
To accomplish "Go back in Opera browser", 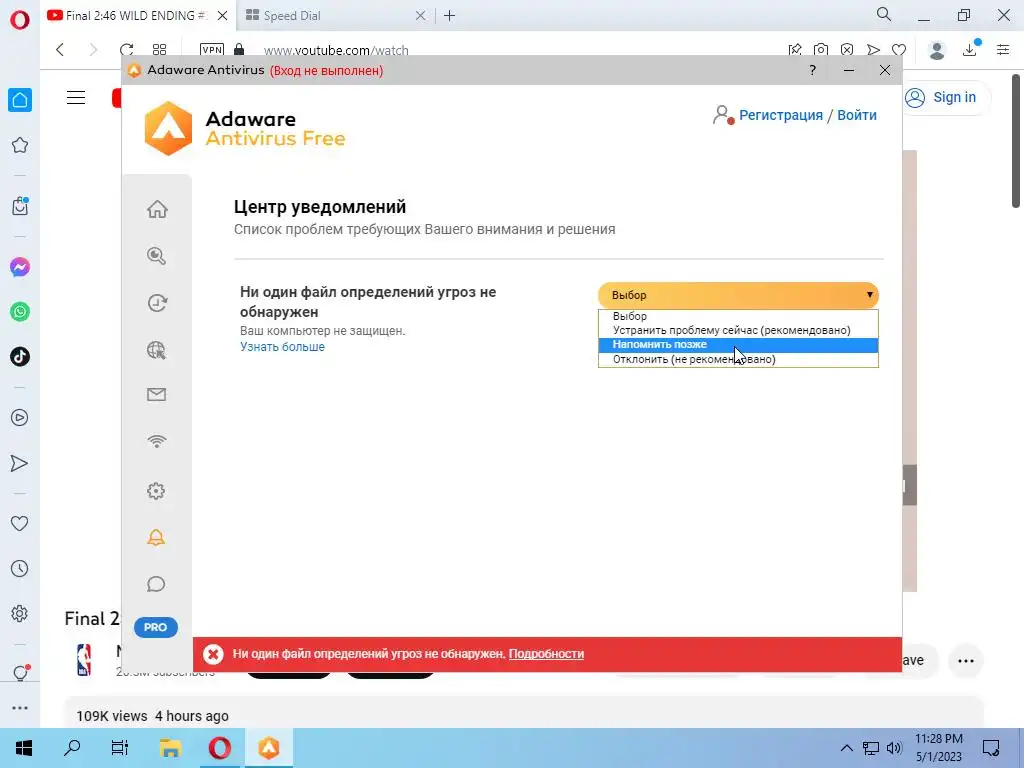I will 60,50.
